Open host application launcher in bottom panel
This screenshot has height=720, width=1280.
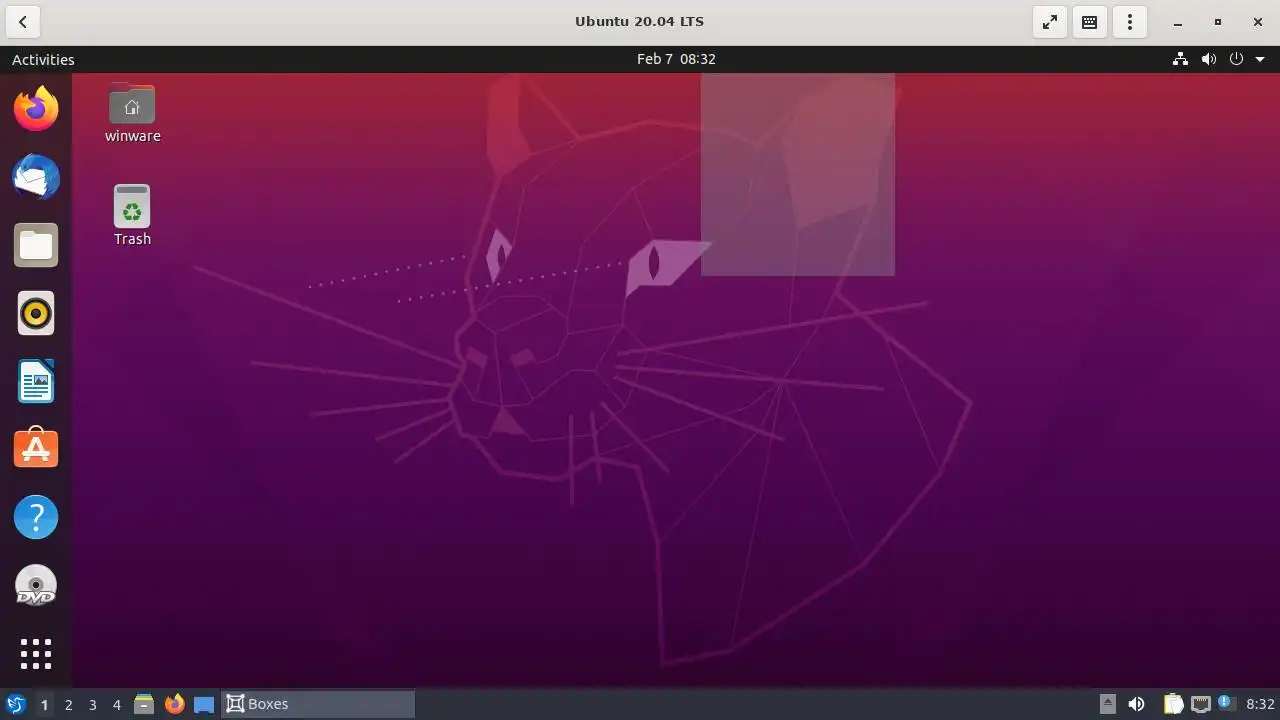[x=15, y=704]
